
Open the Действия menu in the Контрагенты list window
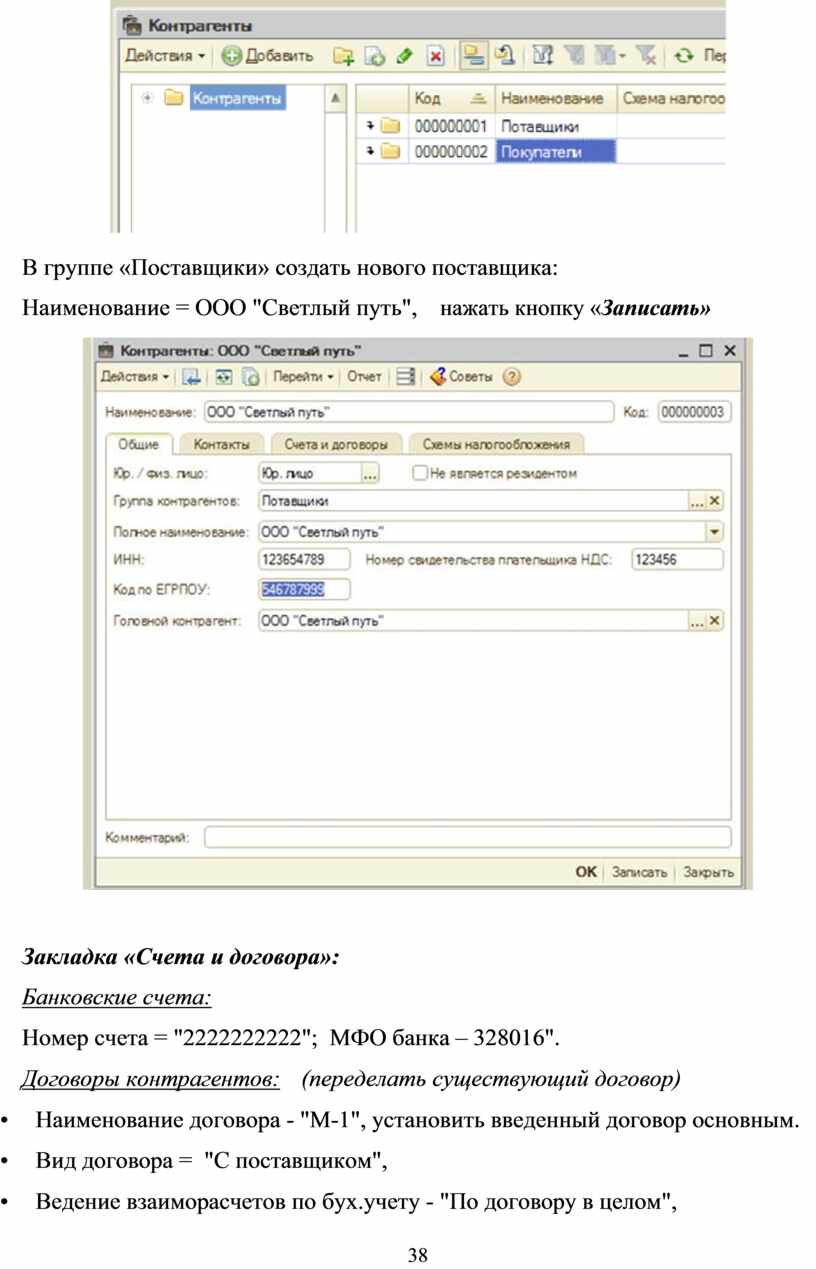(x=165, y=56)
